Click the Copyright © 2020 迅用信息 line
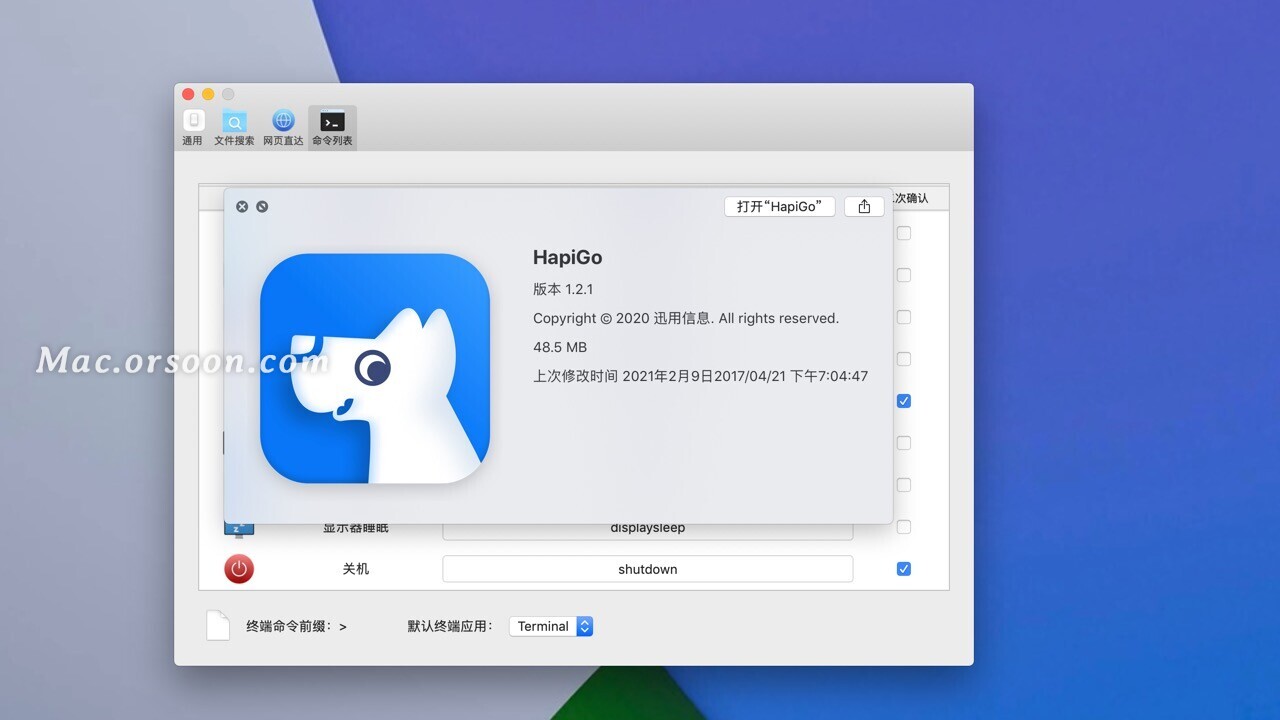 686,318
